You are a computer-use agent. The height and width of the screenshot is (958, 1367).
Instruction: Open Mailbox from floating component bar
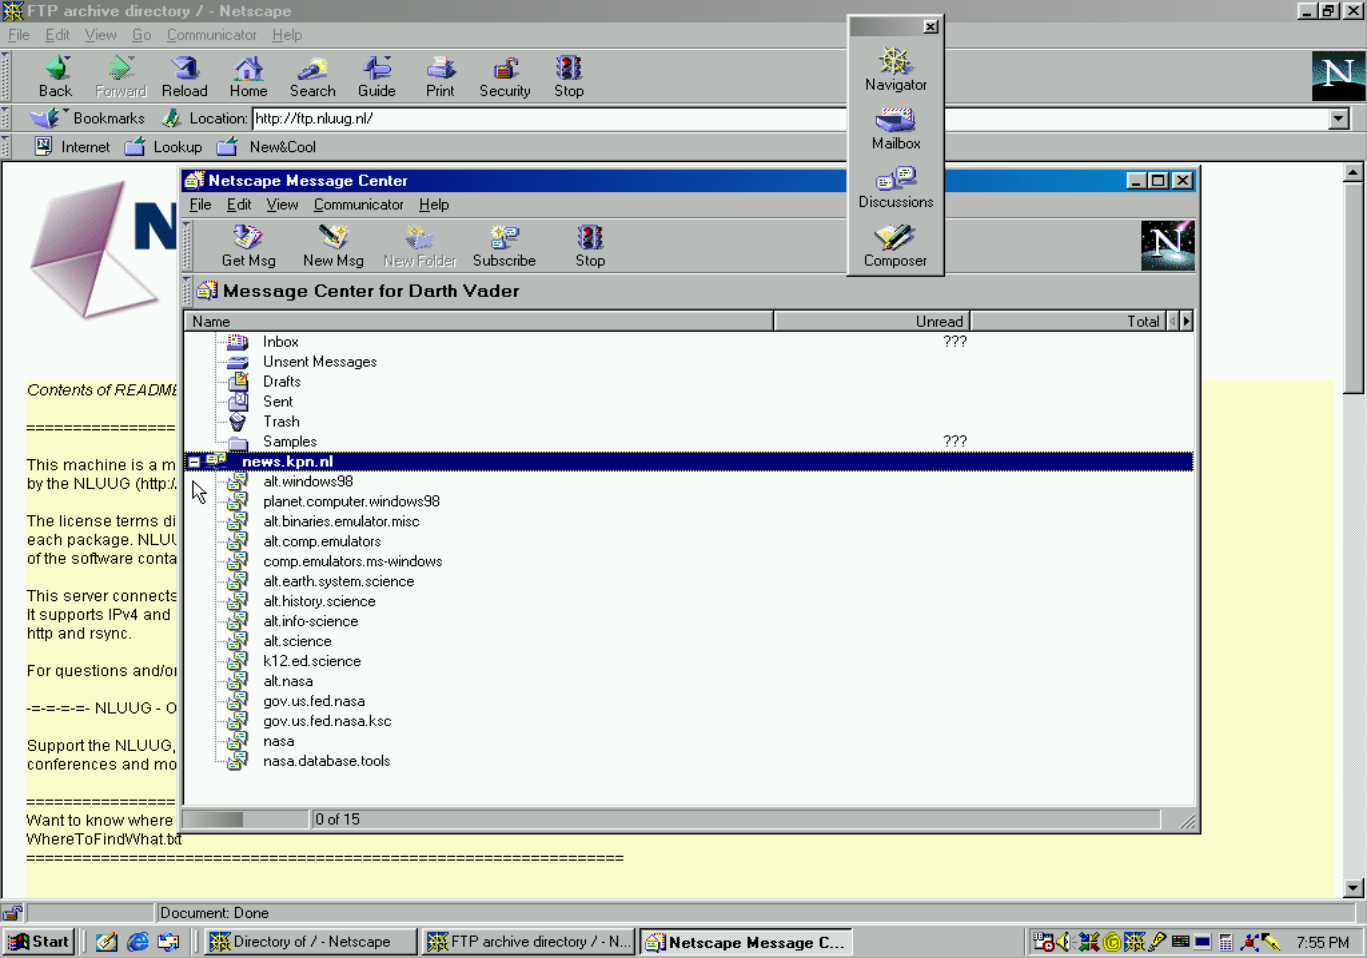895,128
